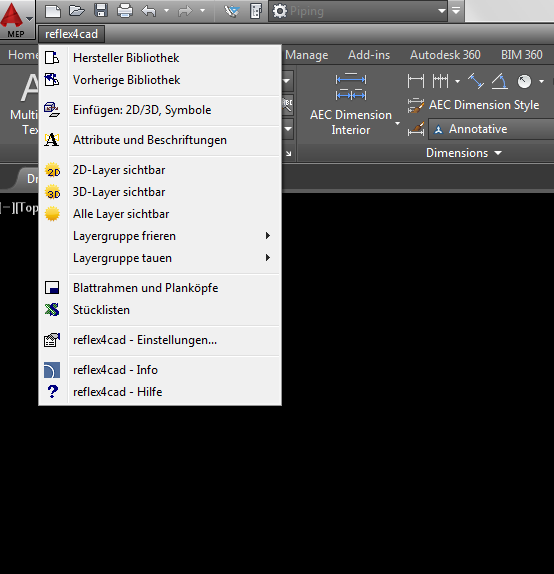Open Attribute und Beschriftungen

pyautogui.click(x=160, y=140)
